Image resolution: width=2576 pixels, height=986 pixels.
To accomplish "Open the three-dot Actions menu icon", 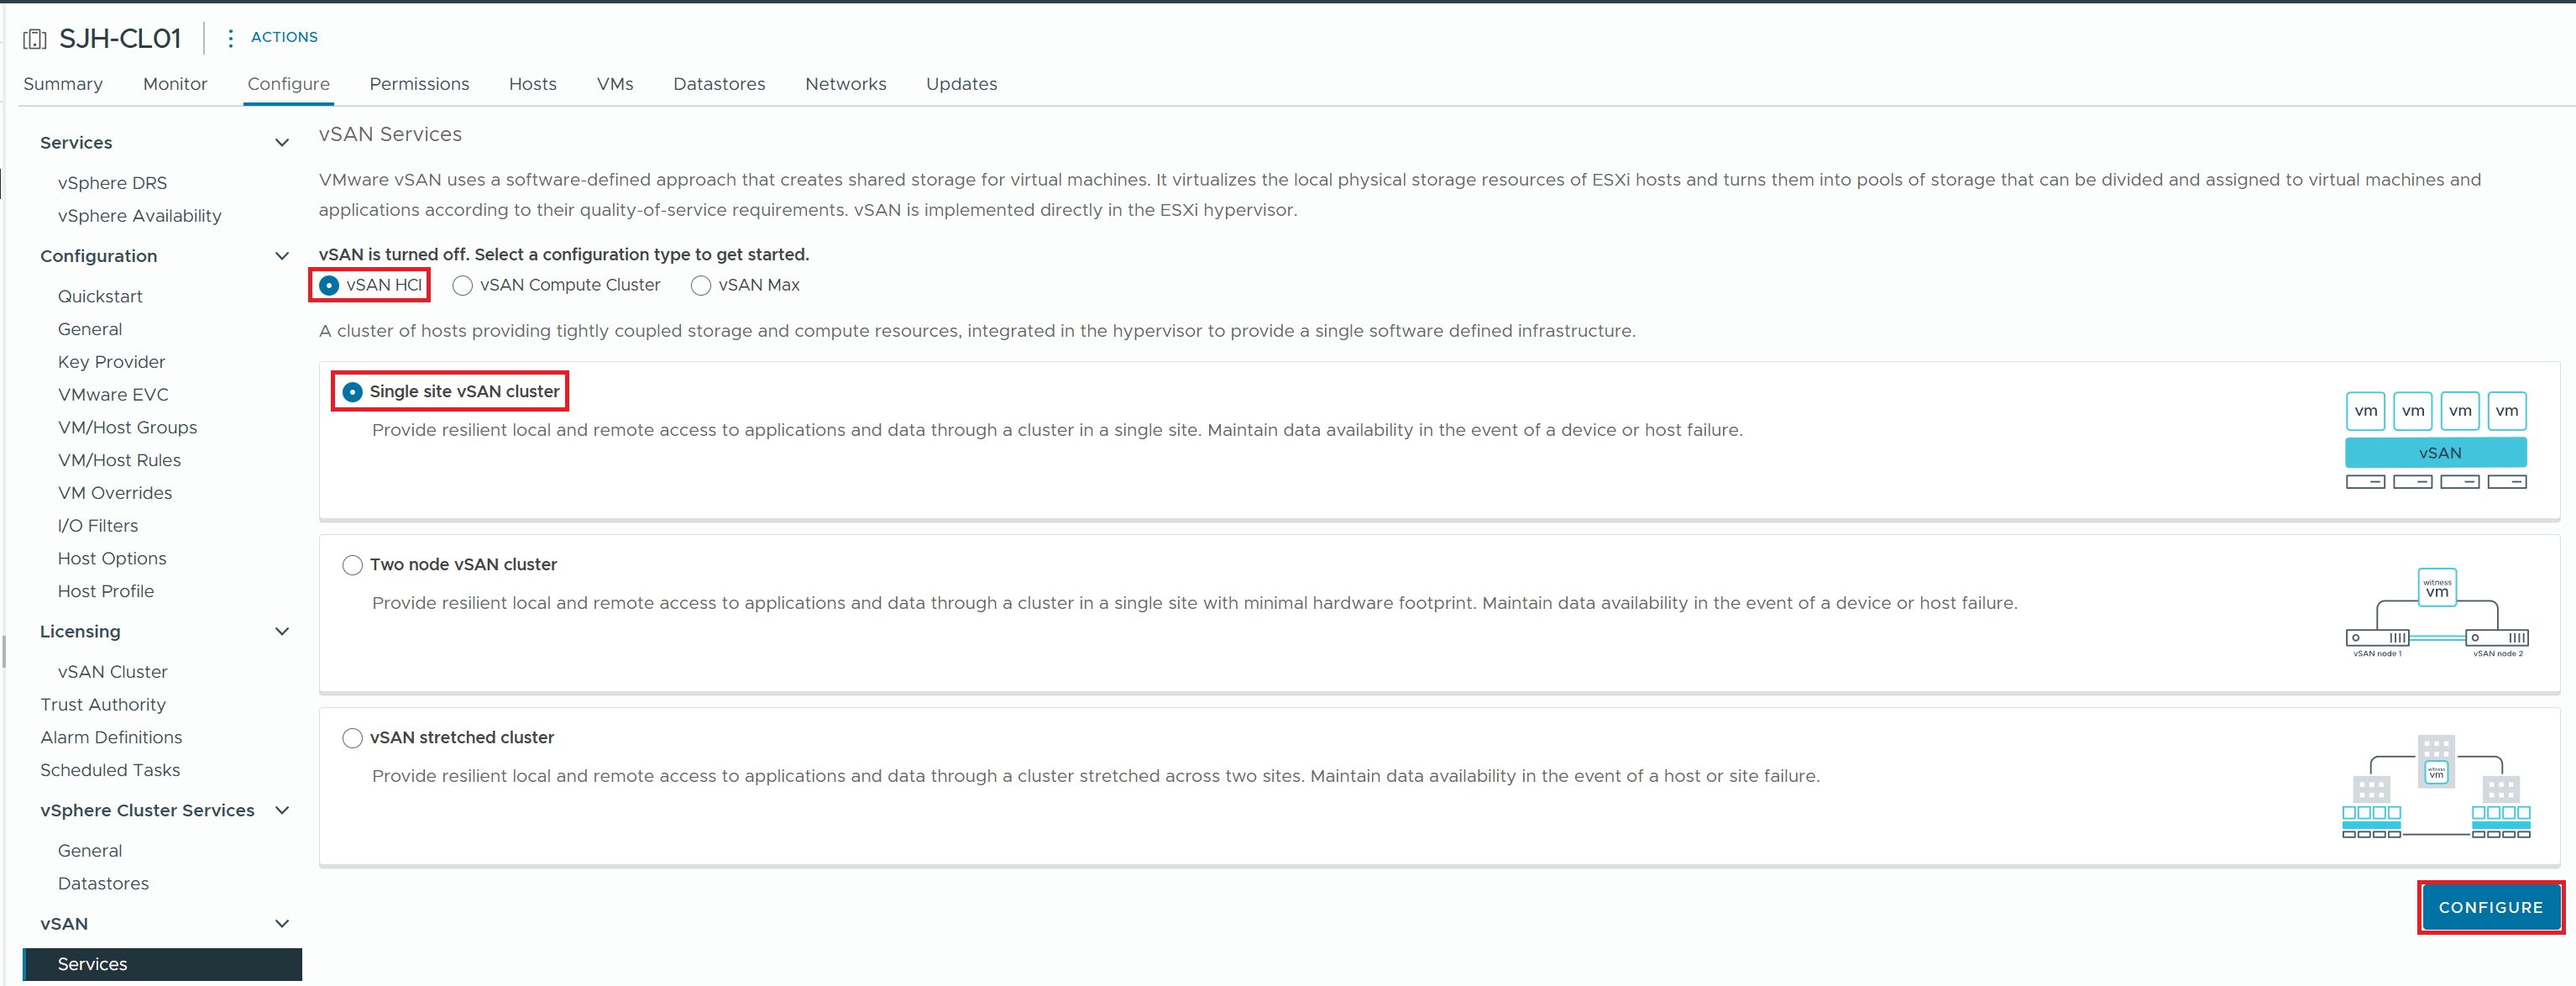I will pos(231,38).
